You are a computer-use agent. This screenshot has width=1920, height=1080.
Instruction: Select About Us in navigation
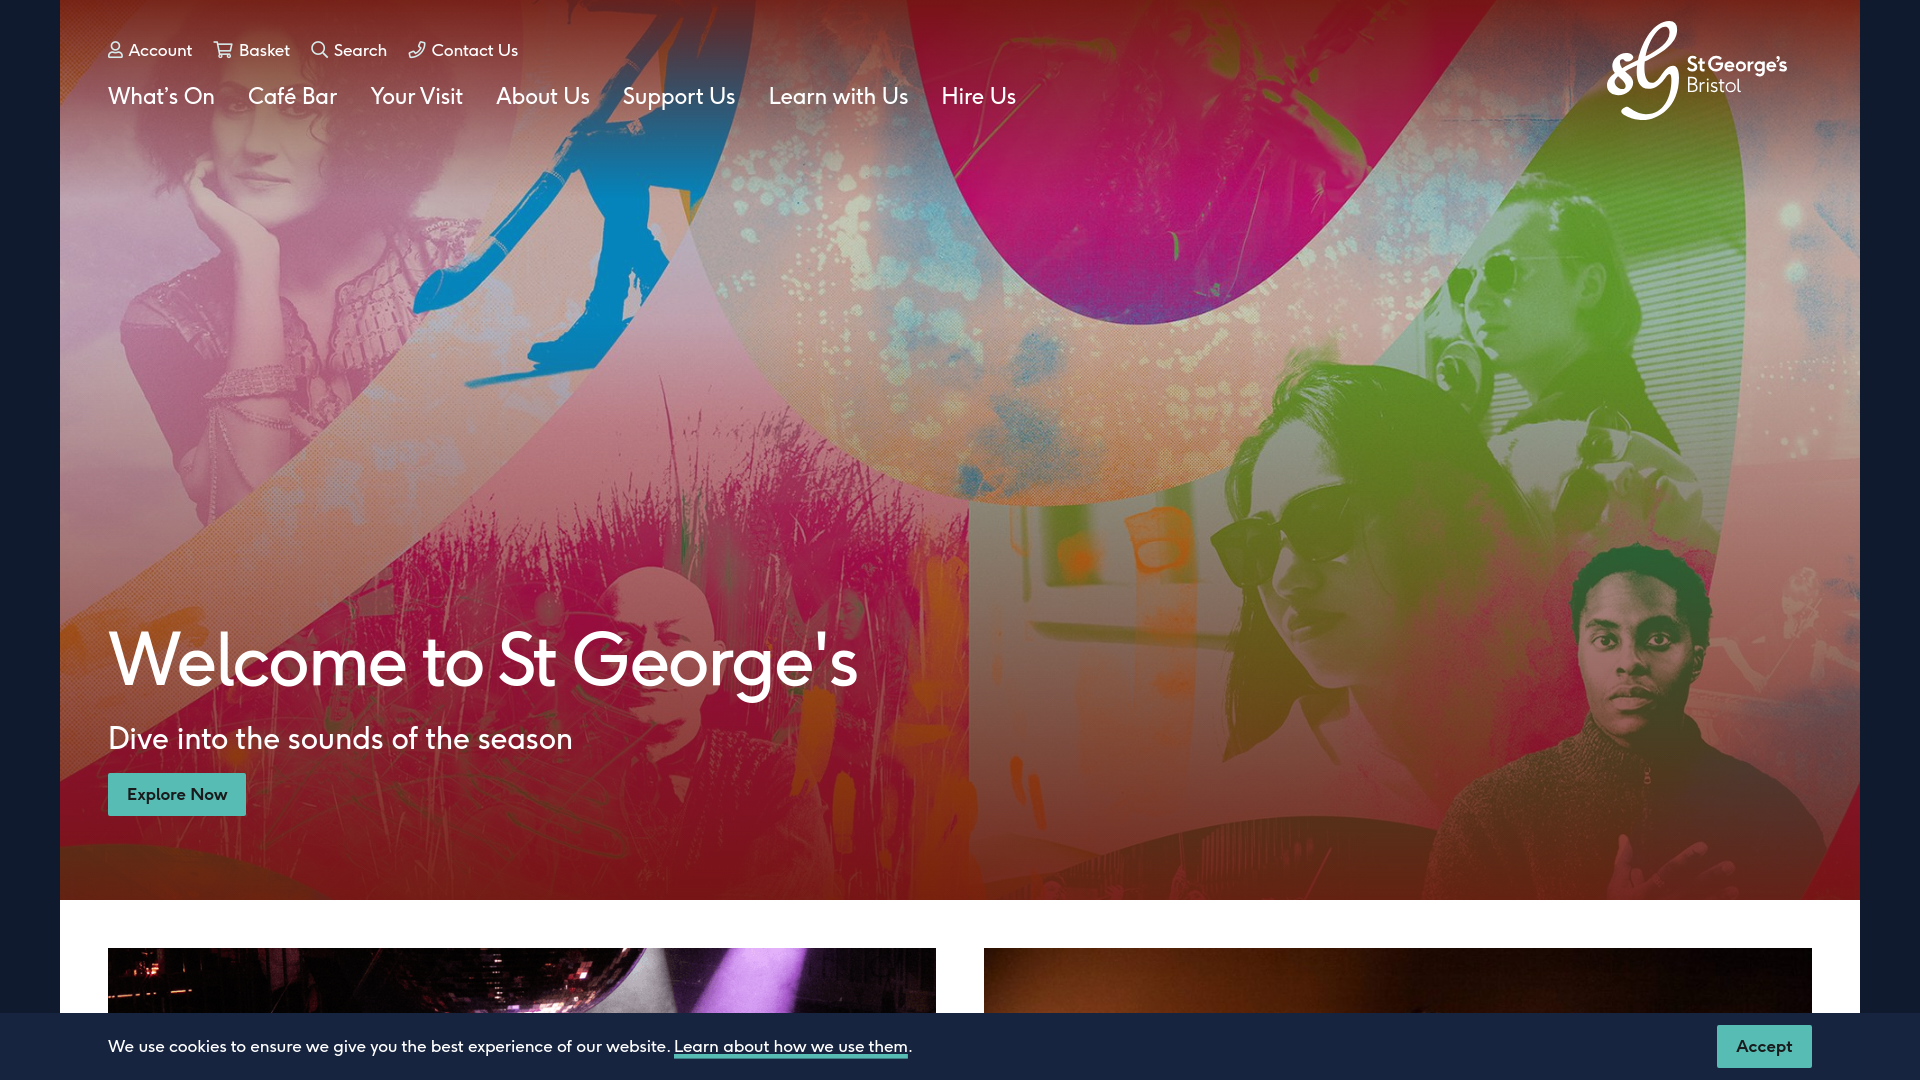[542, 96]
